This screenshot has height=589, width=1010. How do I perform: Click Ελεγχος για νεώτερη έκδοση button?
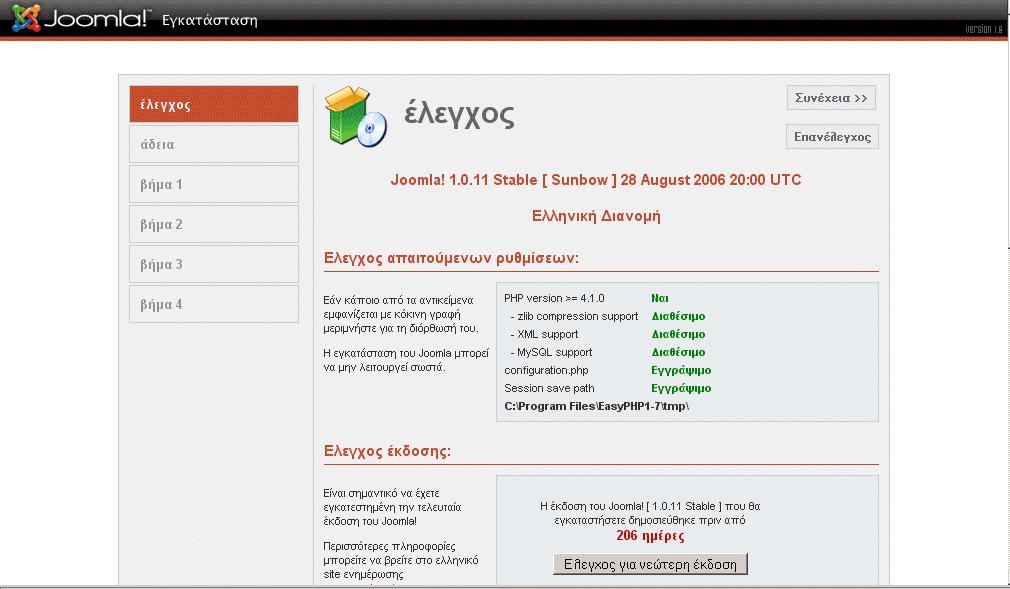(x=650, y=565)
